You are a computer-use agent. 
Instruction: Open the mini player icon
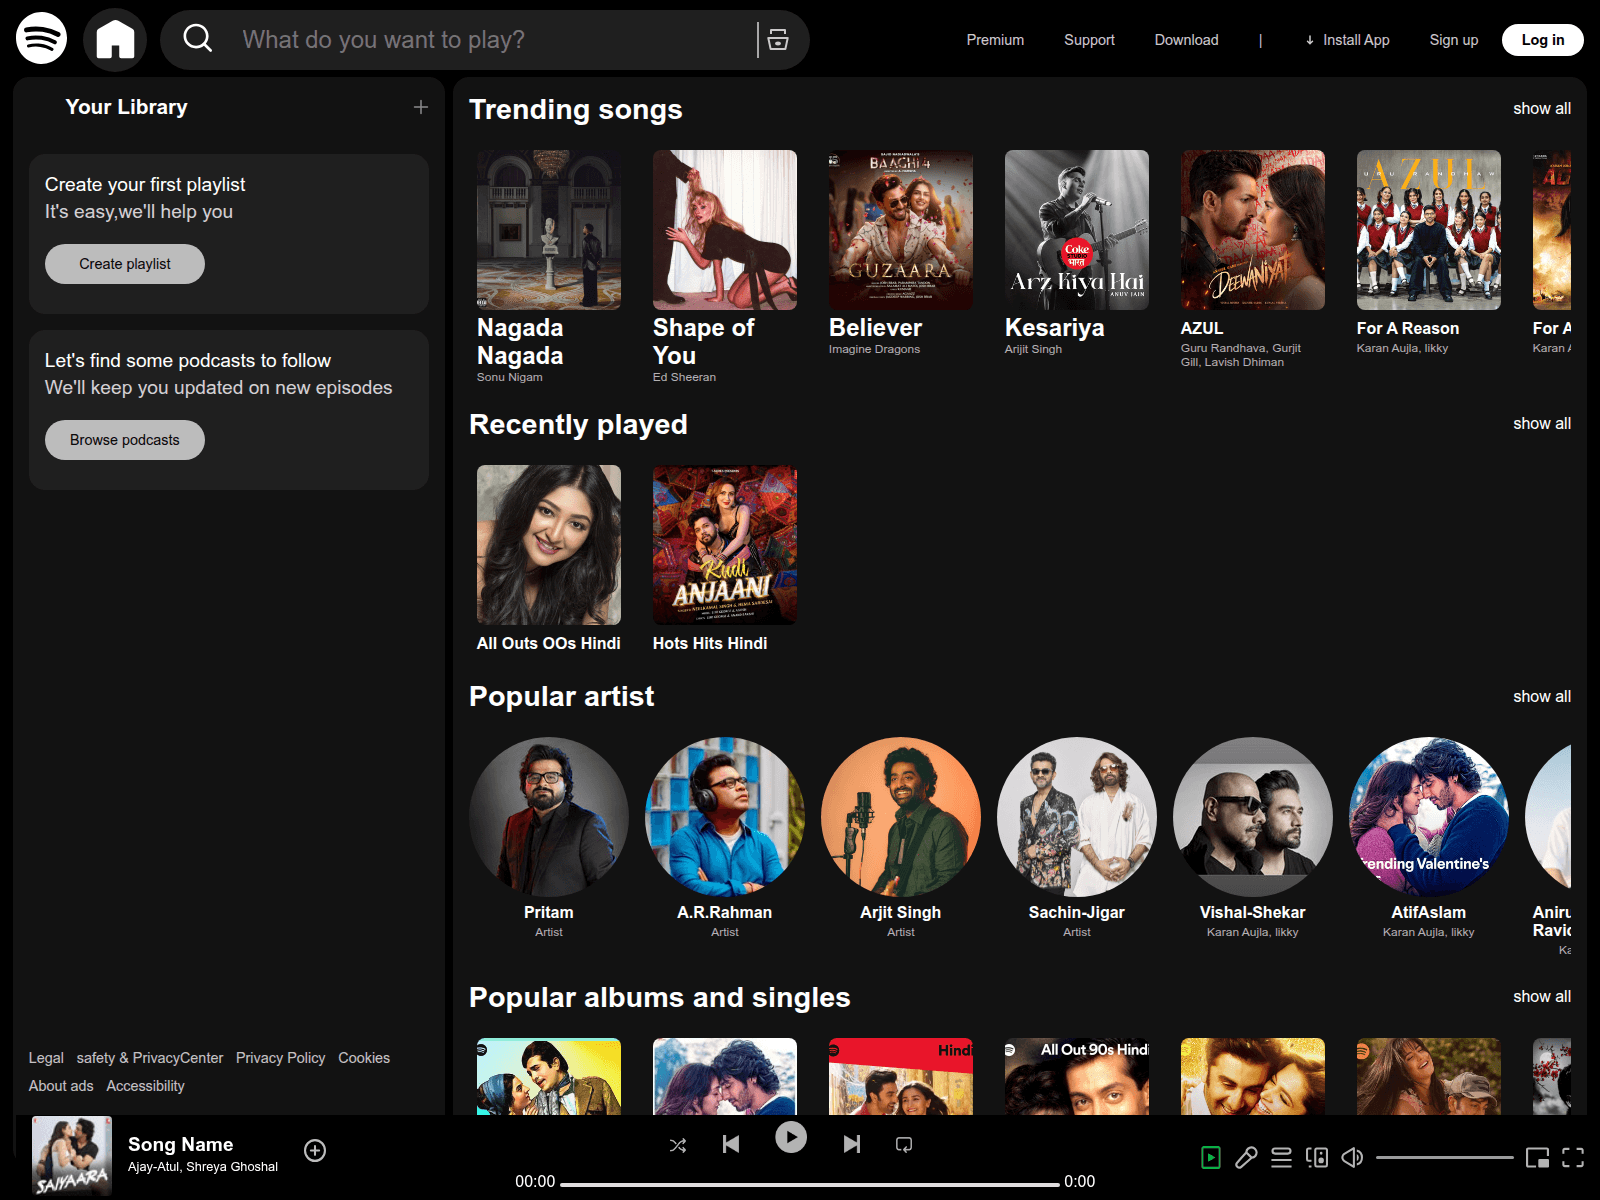click(1537, 1158)
